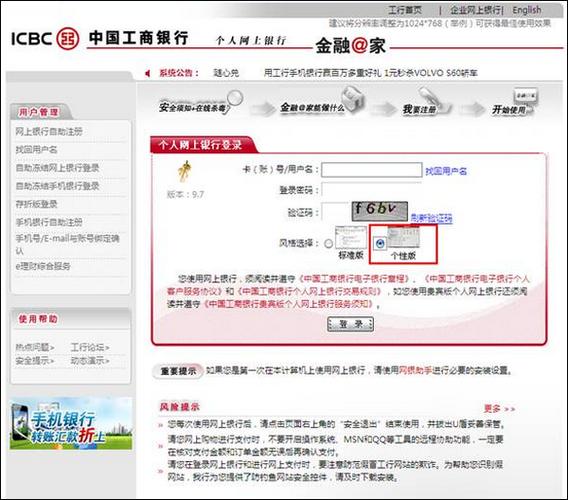Open 网上银行自助注册 in sidebar
This screenshot has width=568, height=500.
tap(49, 132)
